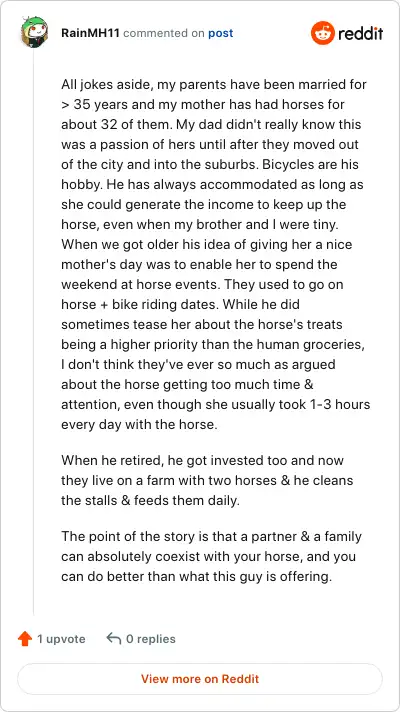Click the orange Reddit Snoo logo

(x=322, y=33)
